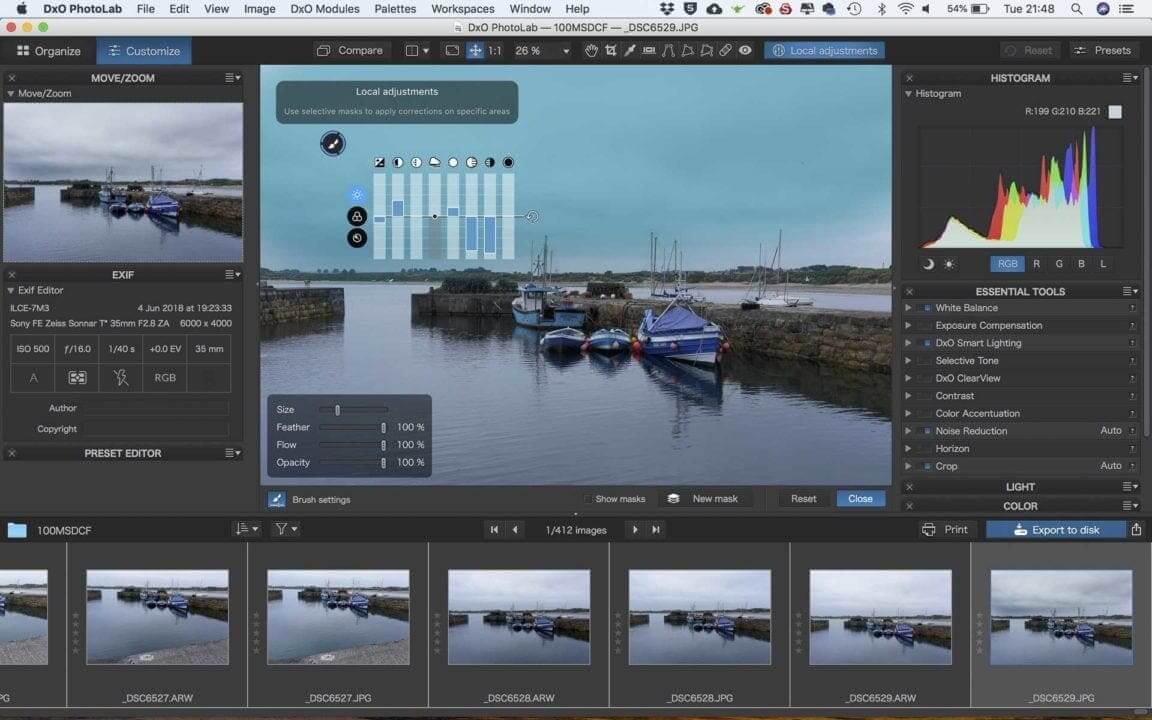Toggle DxO Smart Lighting switch
Screen dimensions: 1152x720
tap(926, 343)
